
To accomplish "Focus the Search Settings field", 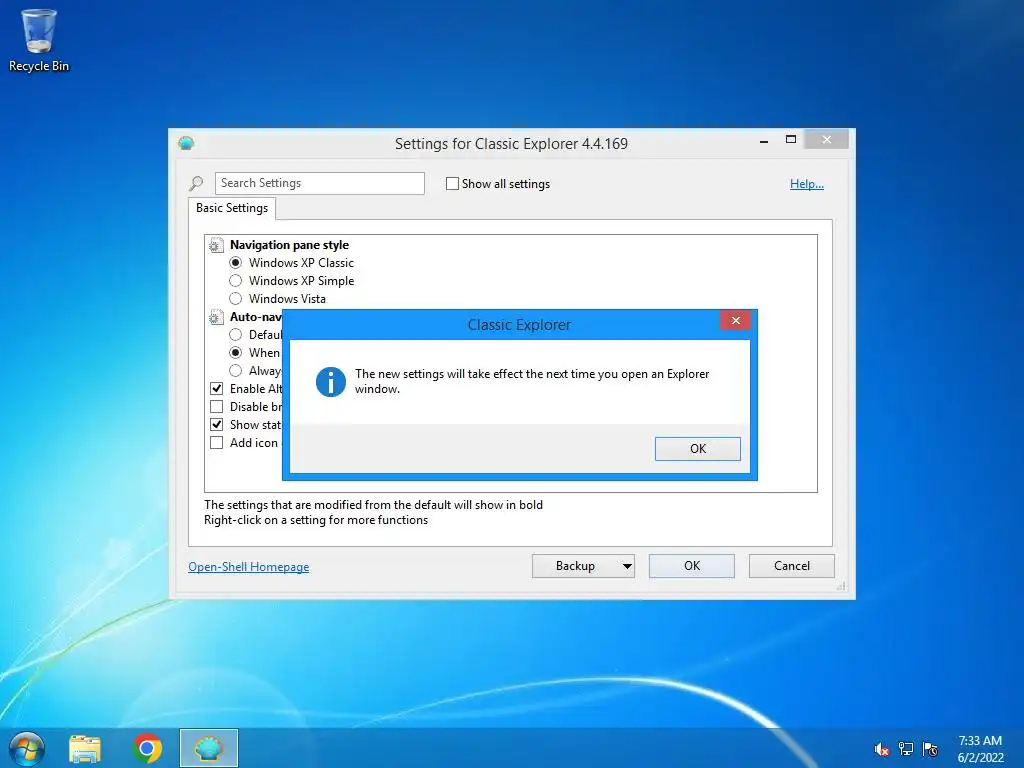I will [320, 184].
